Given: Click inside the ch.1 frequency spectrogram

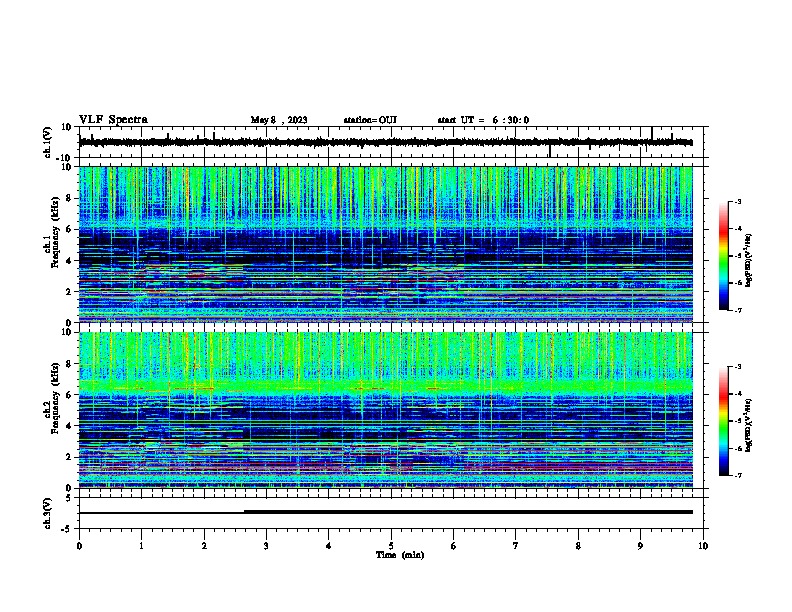Looking at the screenshot, I should coord(385,244).
